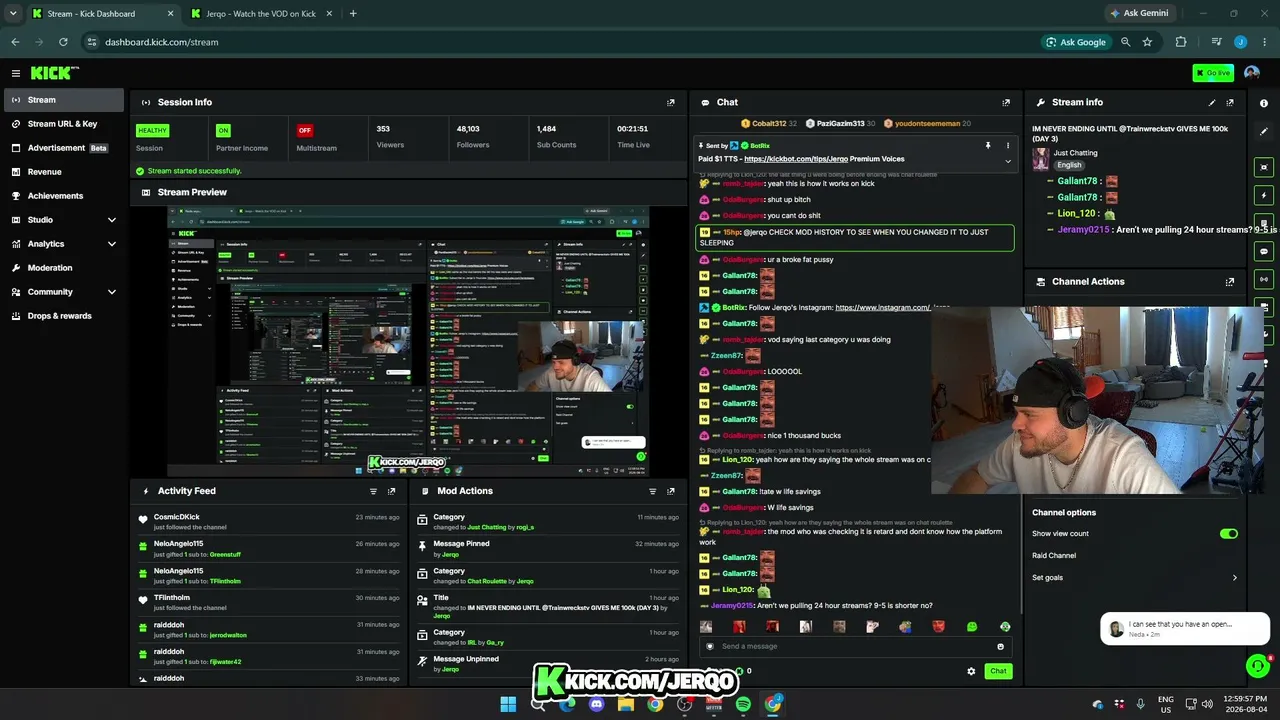This screenshot has width=1280, height=720.
Task: Expand the pinned message with the chevron
Action: click(1007, 161)
